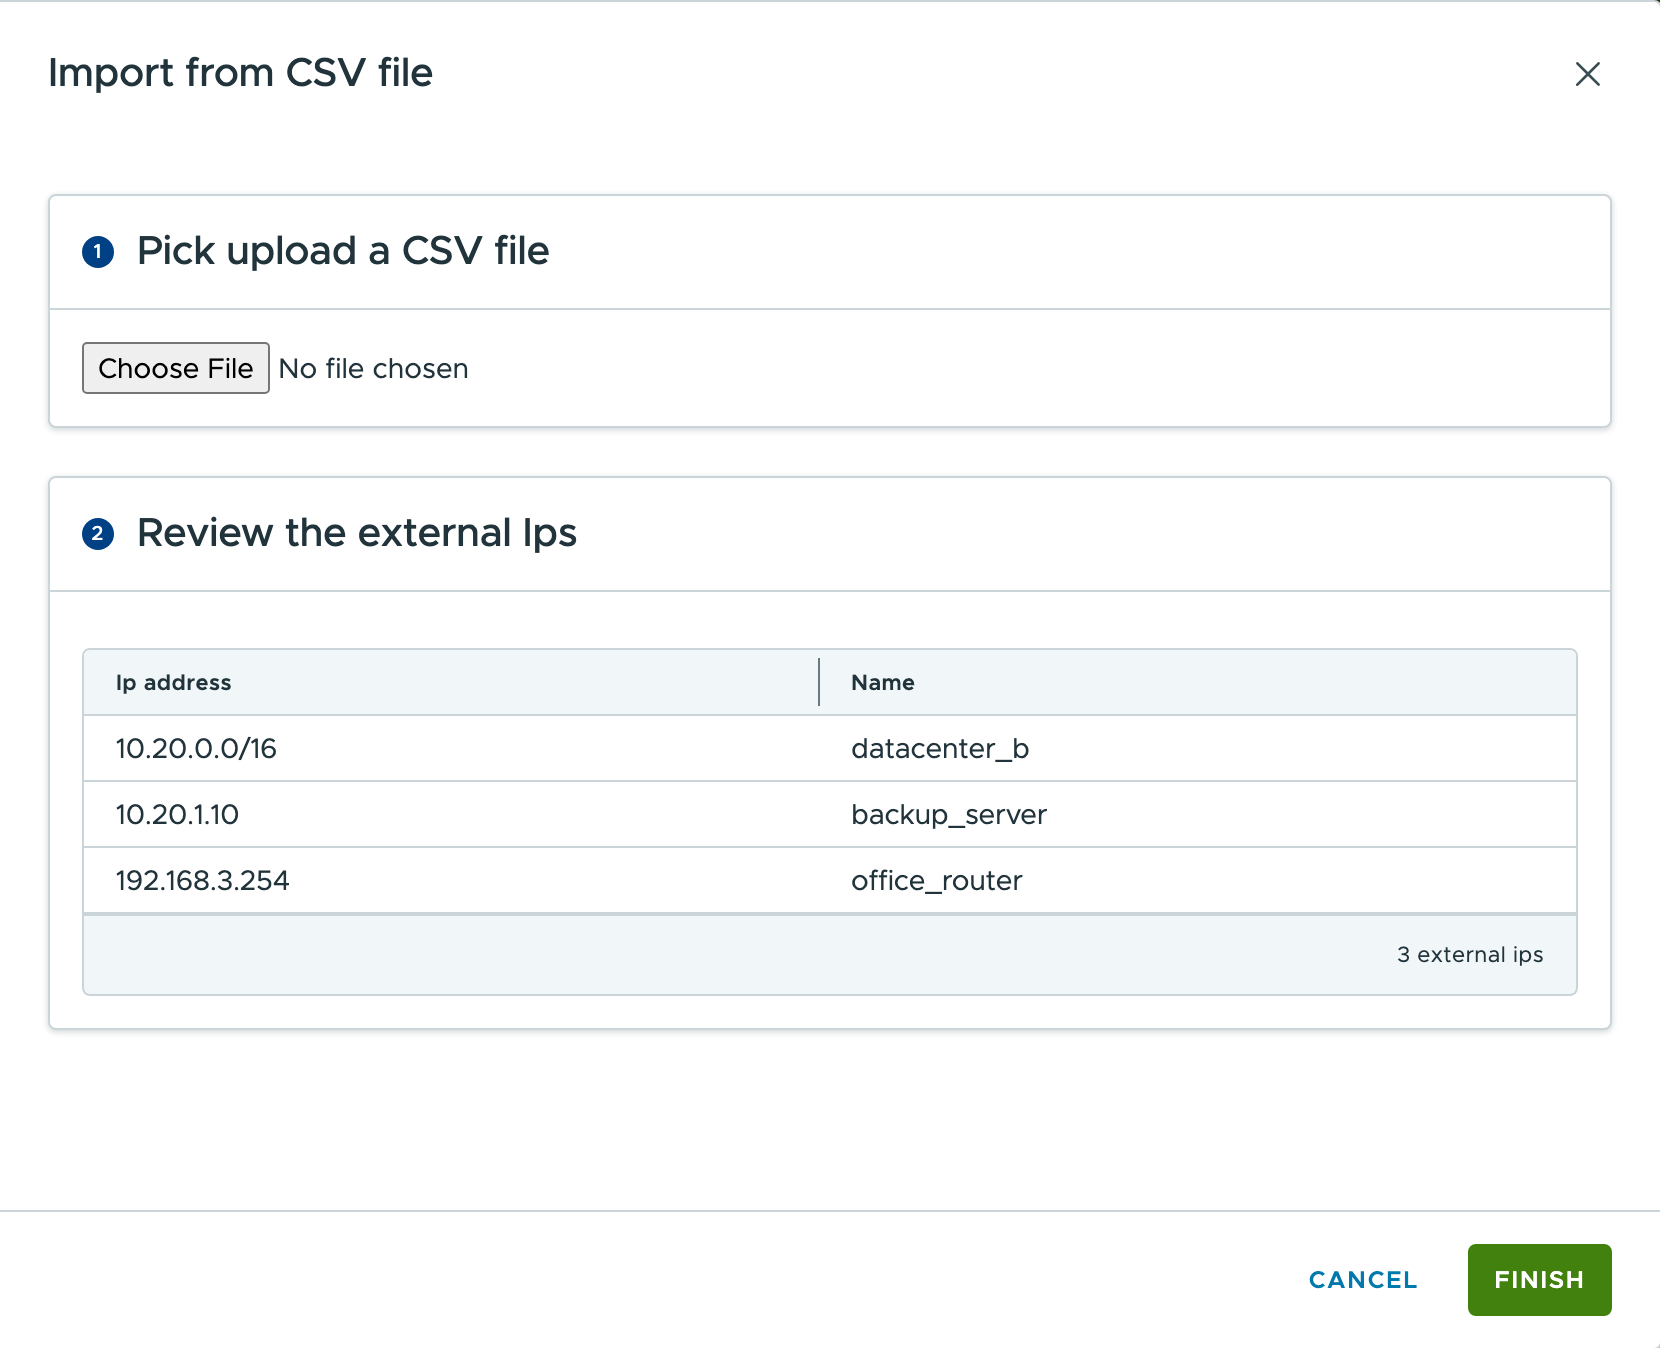Click the step 2 number badge
1660x1348 pixels.
click(98, 534)
